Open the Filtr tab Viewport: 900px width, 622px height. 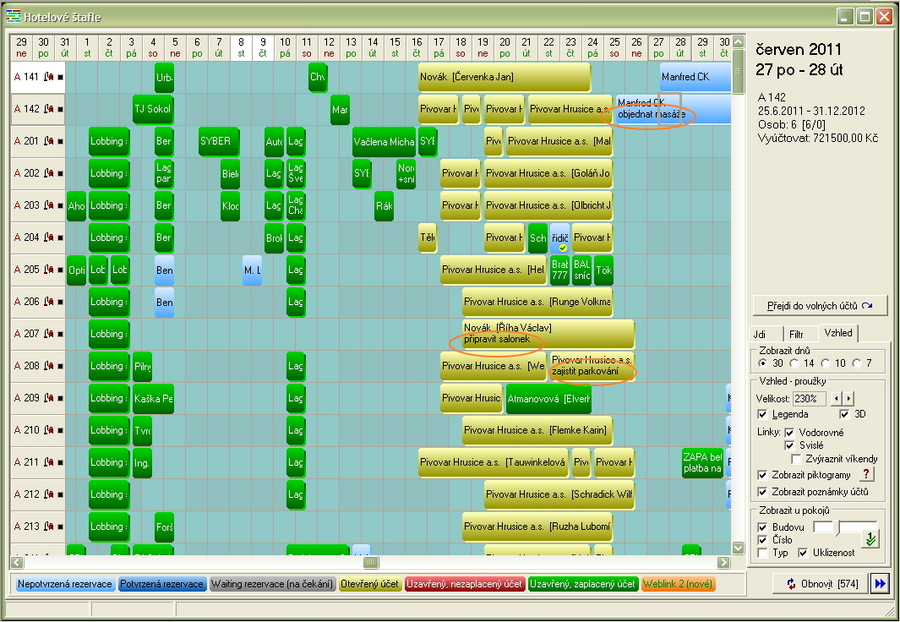click(796, 334)
